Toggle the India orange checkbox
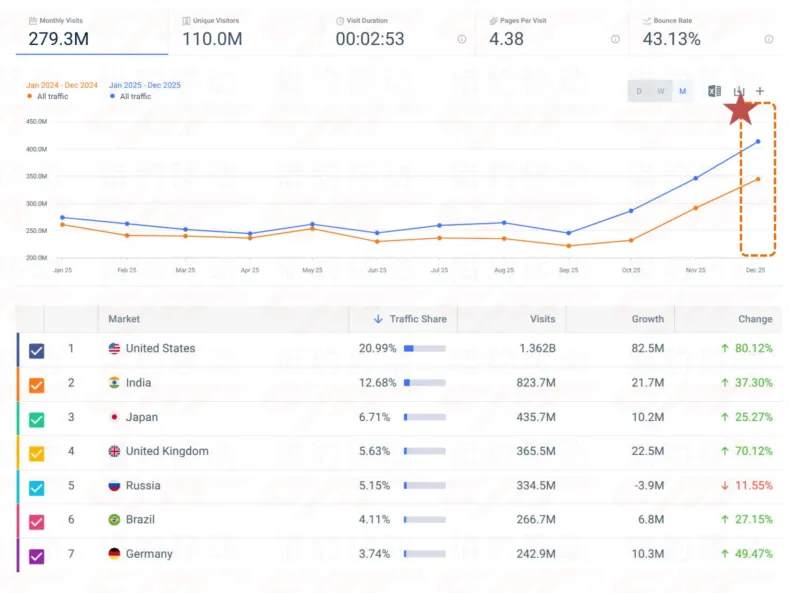The height and width of the screenshot is (593, 789). pos(36,385)
